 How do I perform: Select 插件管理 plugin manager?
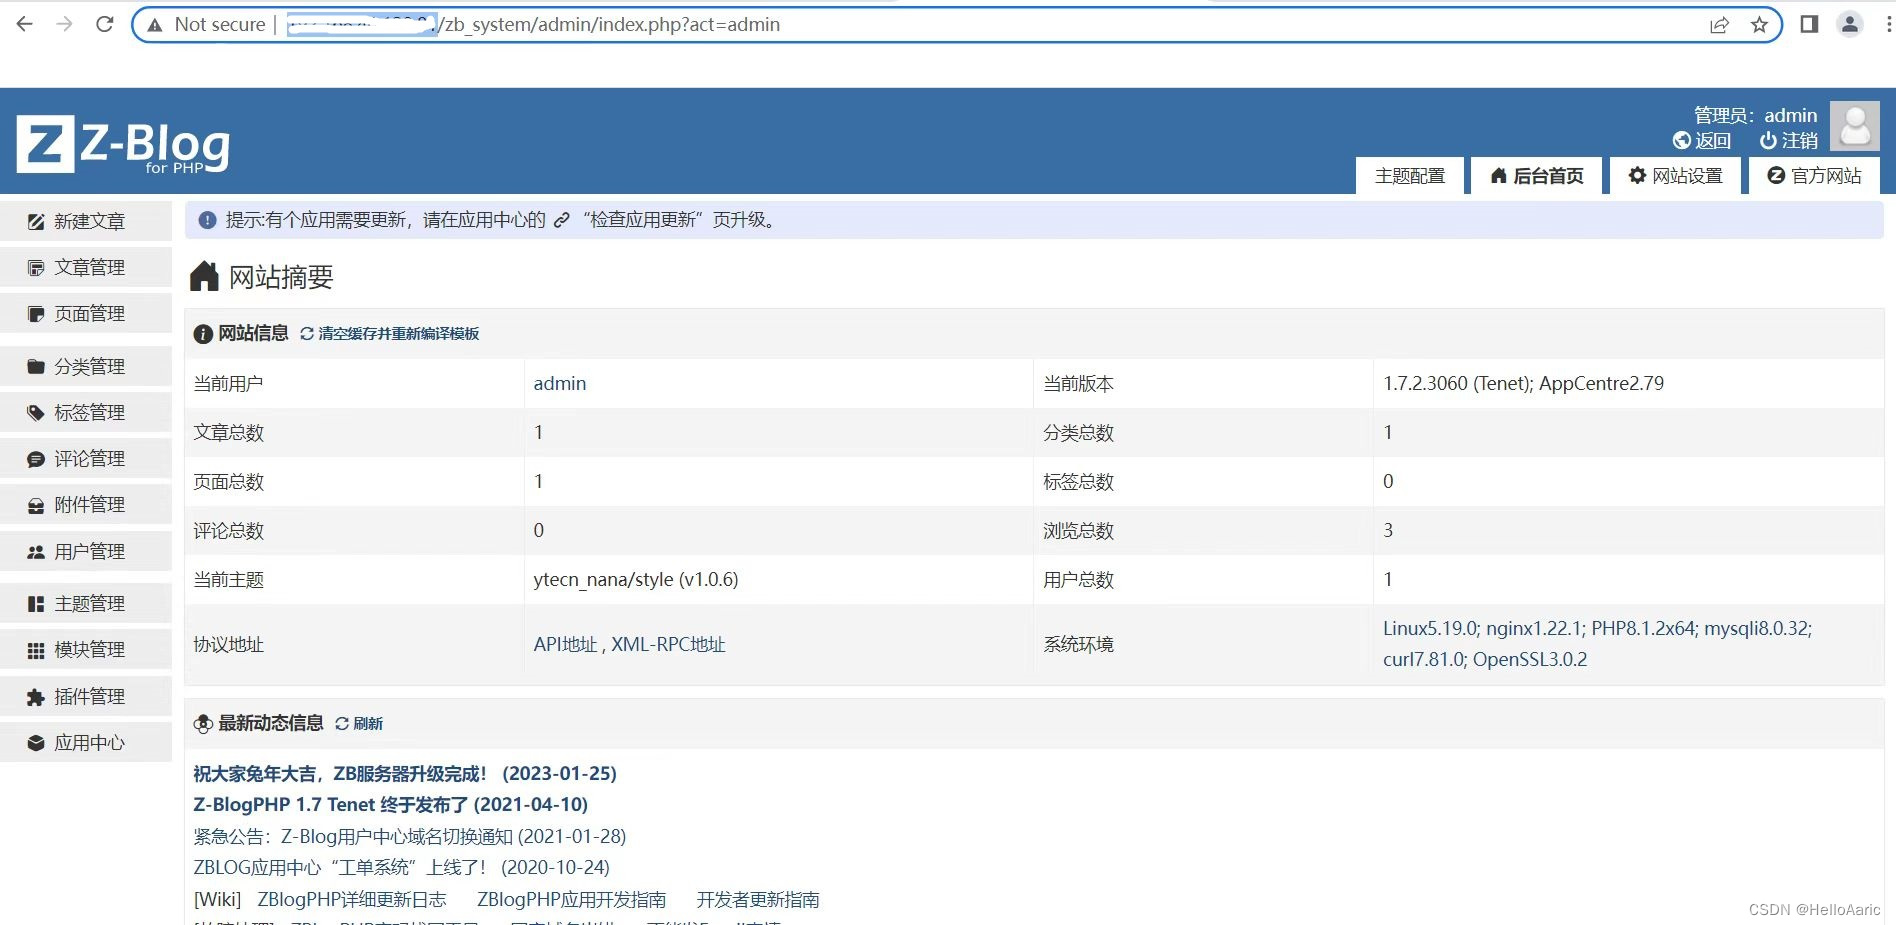pos(88,696)
